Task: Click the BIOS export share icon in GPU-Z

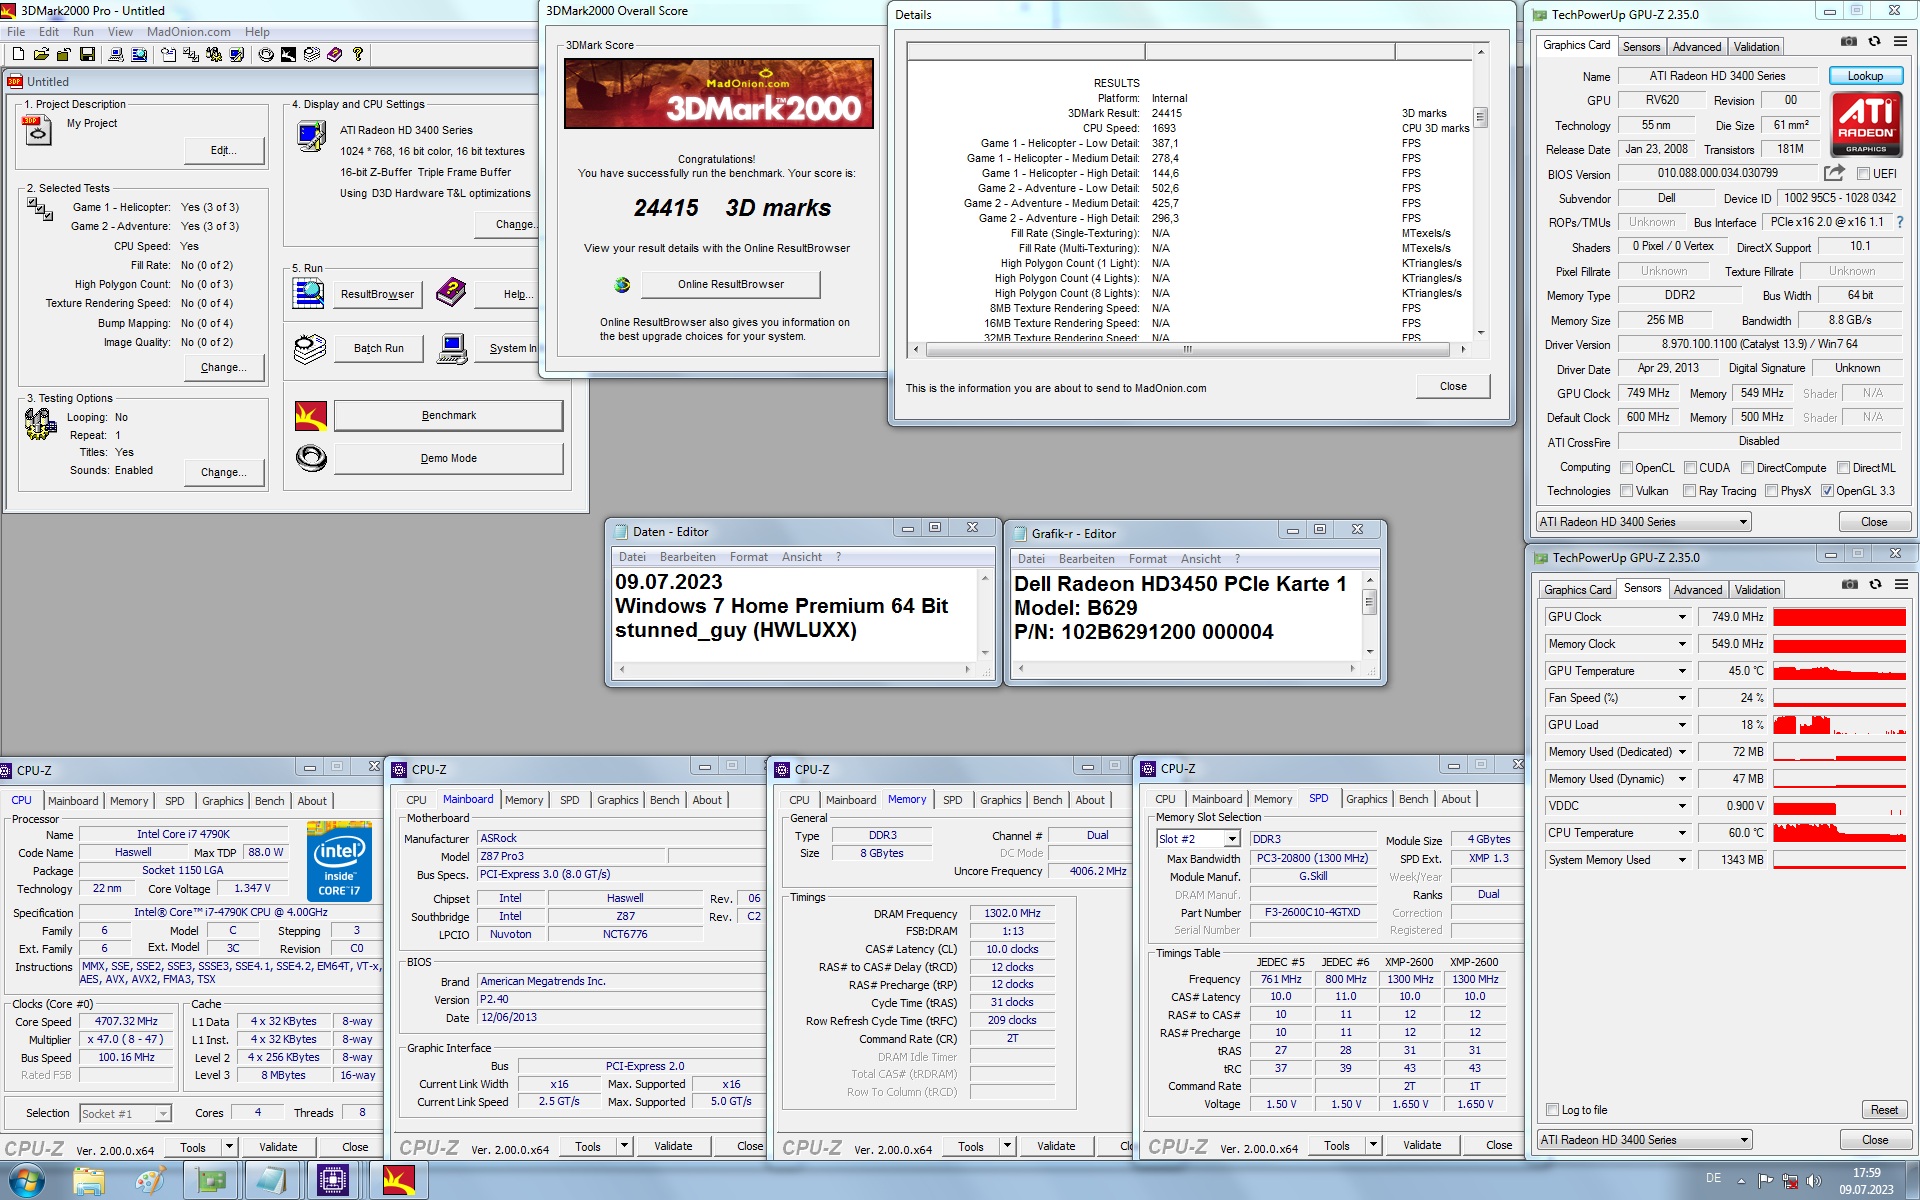Action: click(1834, 173)
